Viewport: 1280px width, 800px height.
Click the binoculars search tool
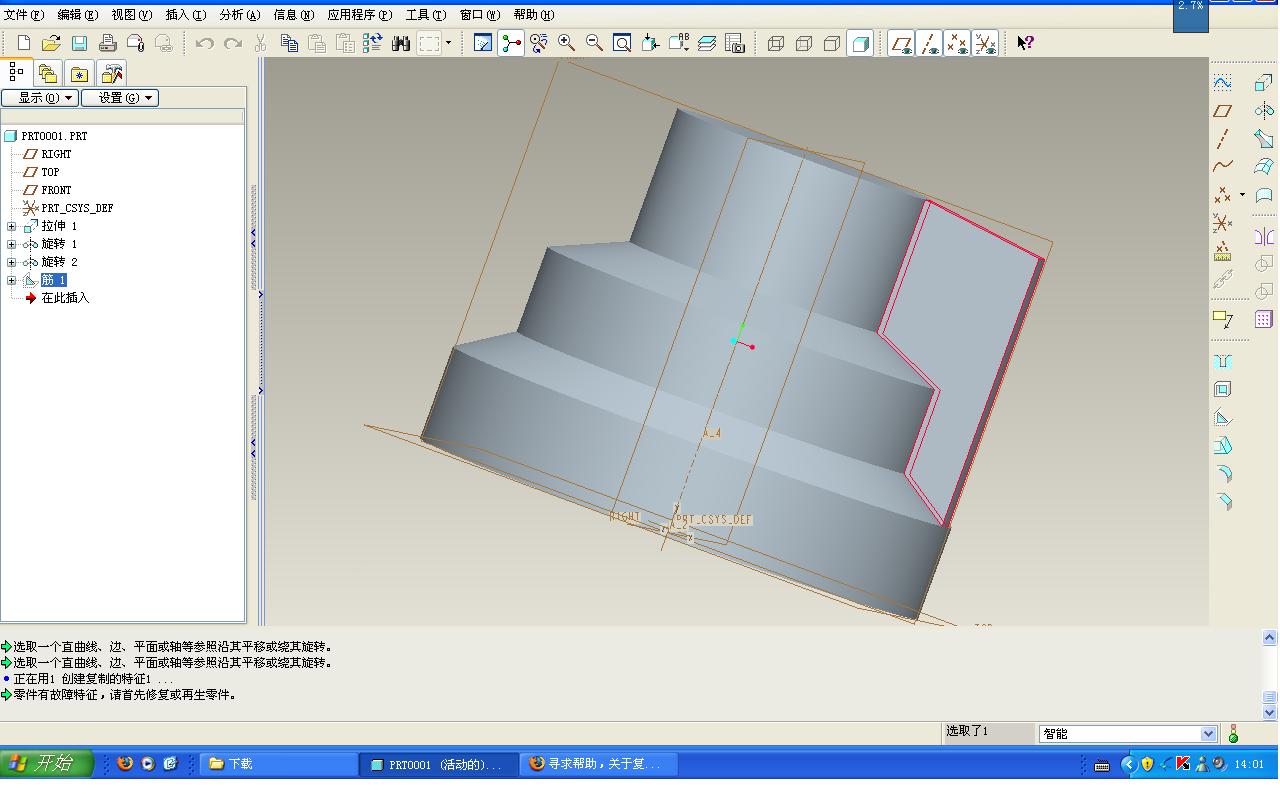click(x=401, y=43)
